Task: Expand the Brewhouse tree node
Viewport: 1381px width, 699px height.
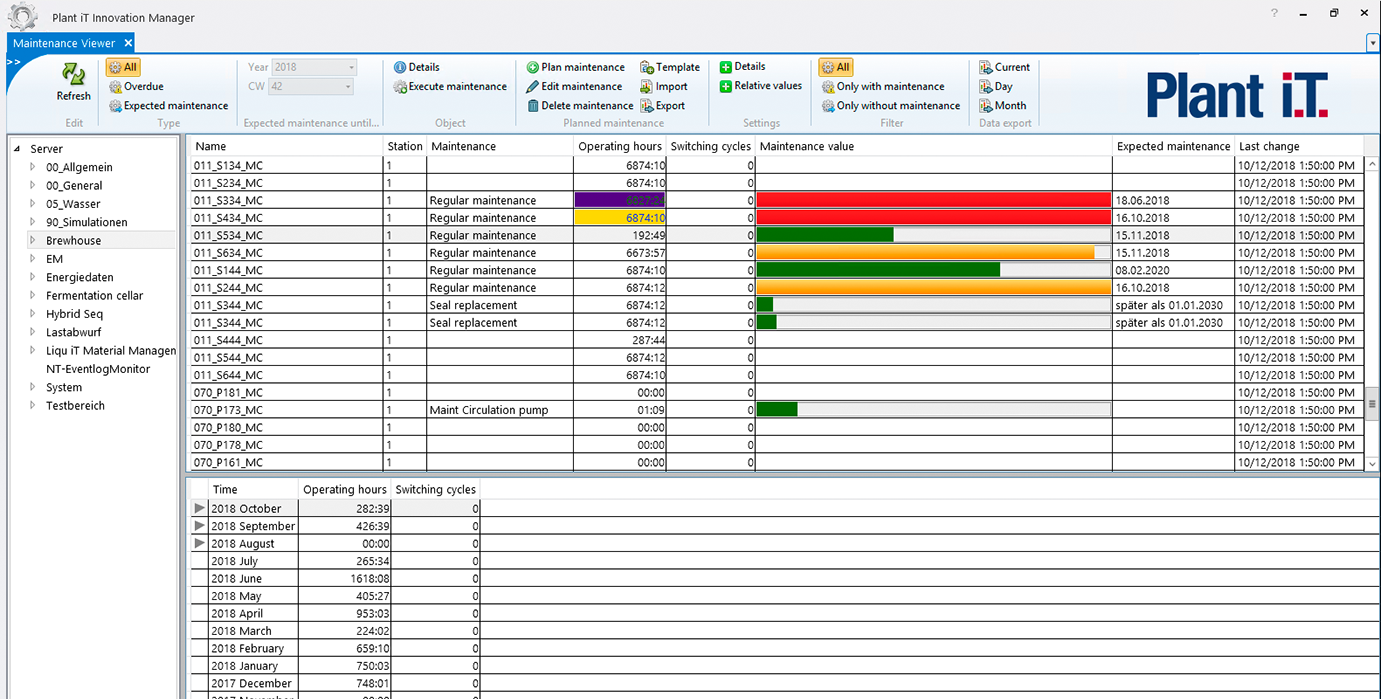Action: (33, 240)
